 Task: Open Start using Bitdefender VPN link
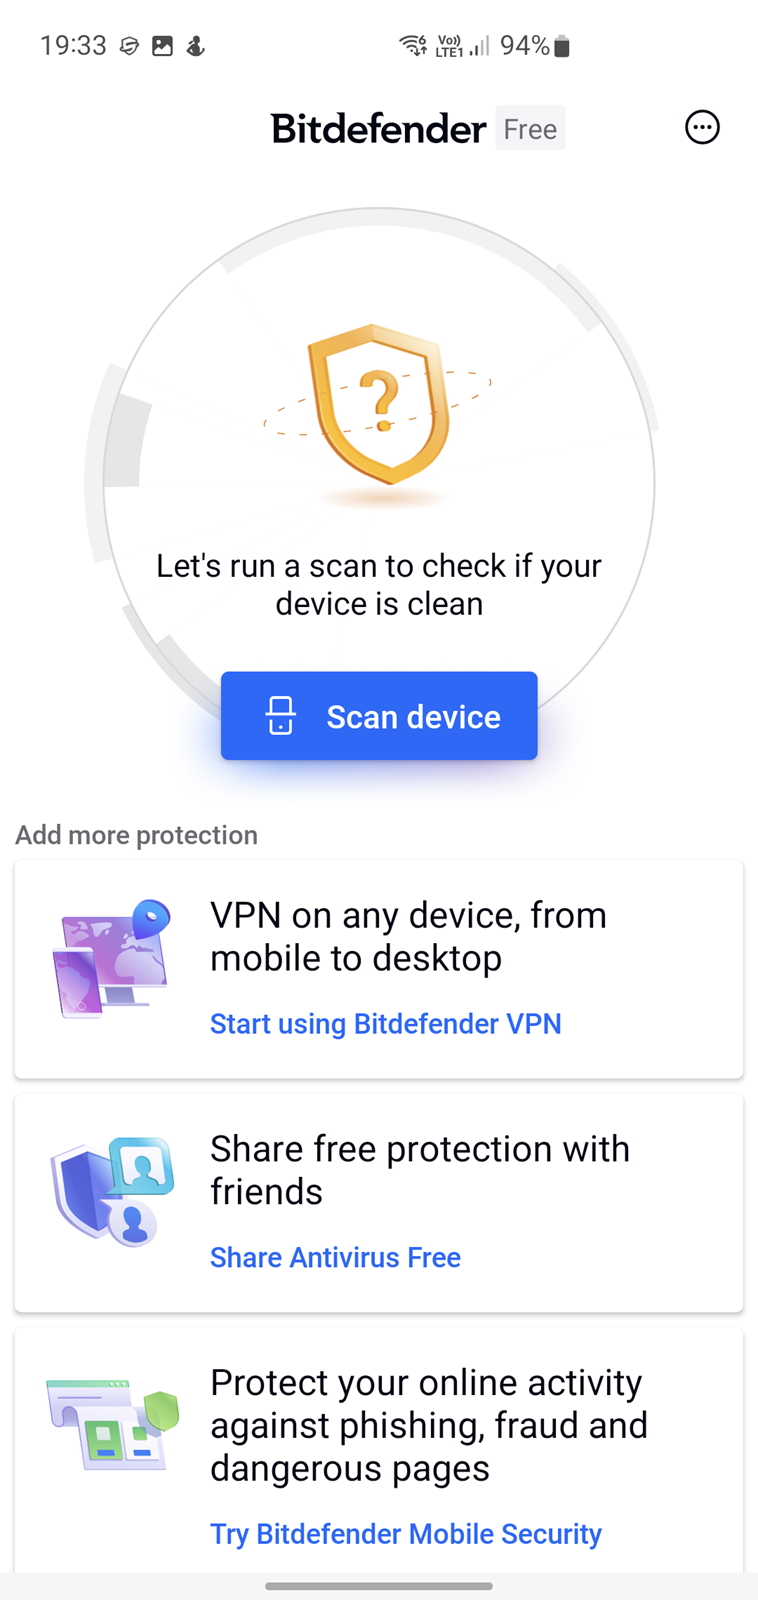pos(386,1024)
